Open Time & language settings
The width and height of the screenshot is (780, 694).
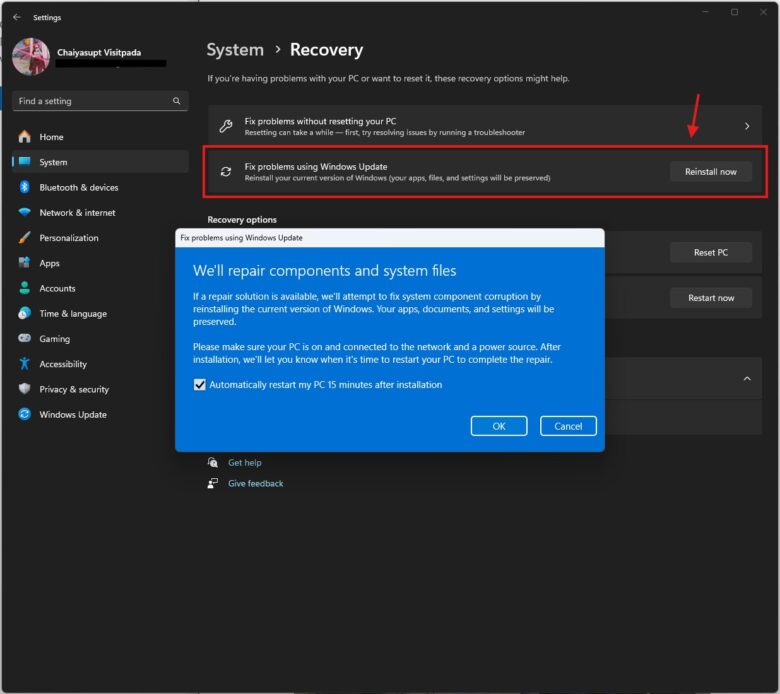(72, 314)
